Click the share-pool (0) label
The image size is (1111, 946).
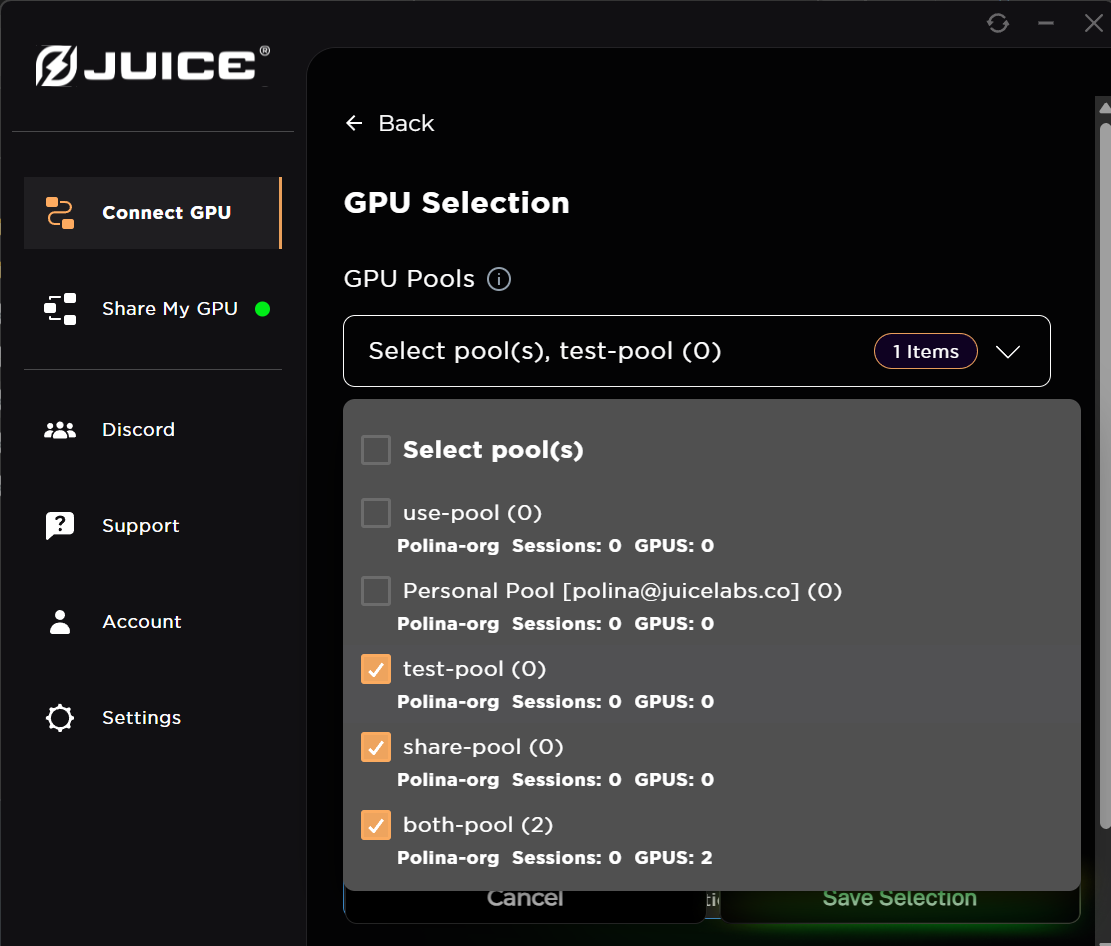click(x=483, y=747)
